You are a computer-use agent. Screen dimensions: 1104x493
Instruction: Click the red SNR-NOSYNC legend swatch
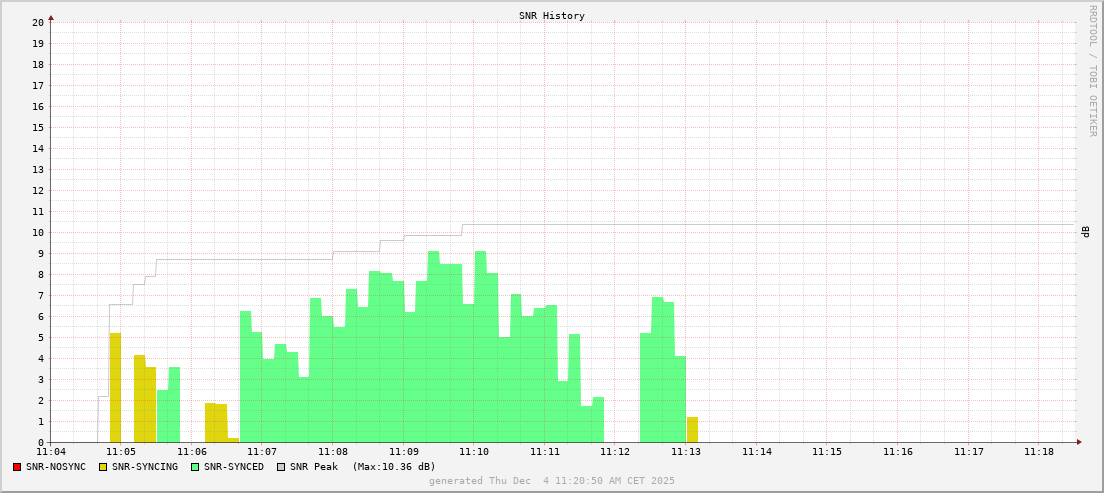pyautogui.click(x=17, y=467)
